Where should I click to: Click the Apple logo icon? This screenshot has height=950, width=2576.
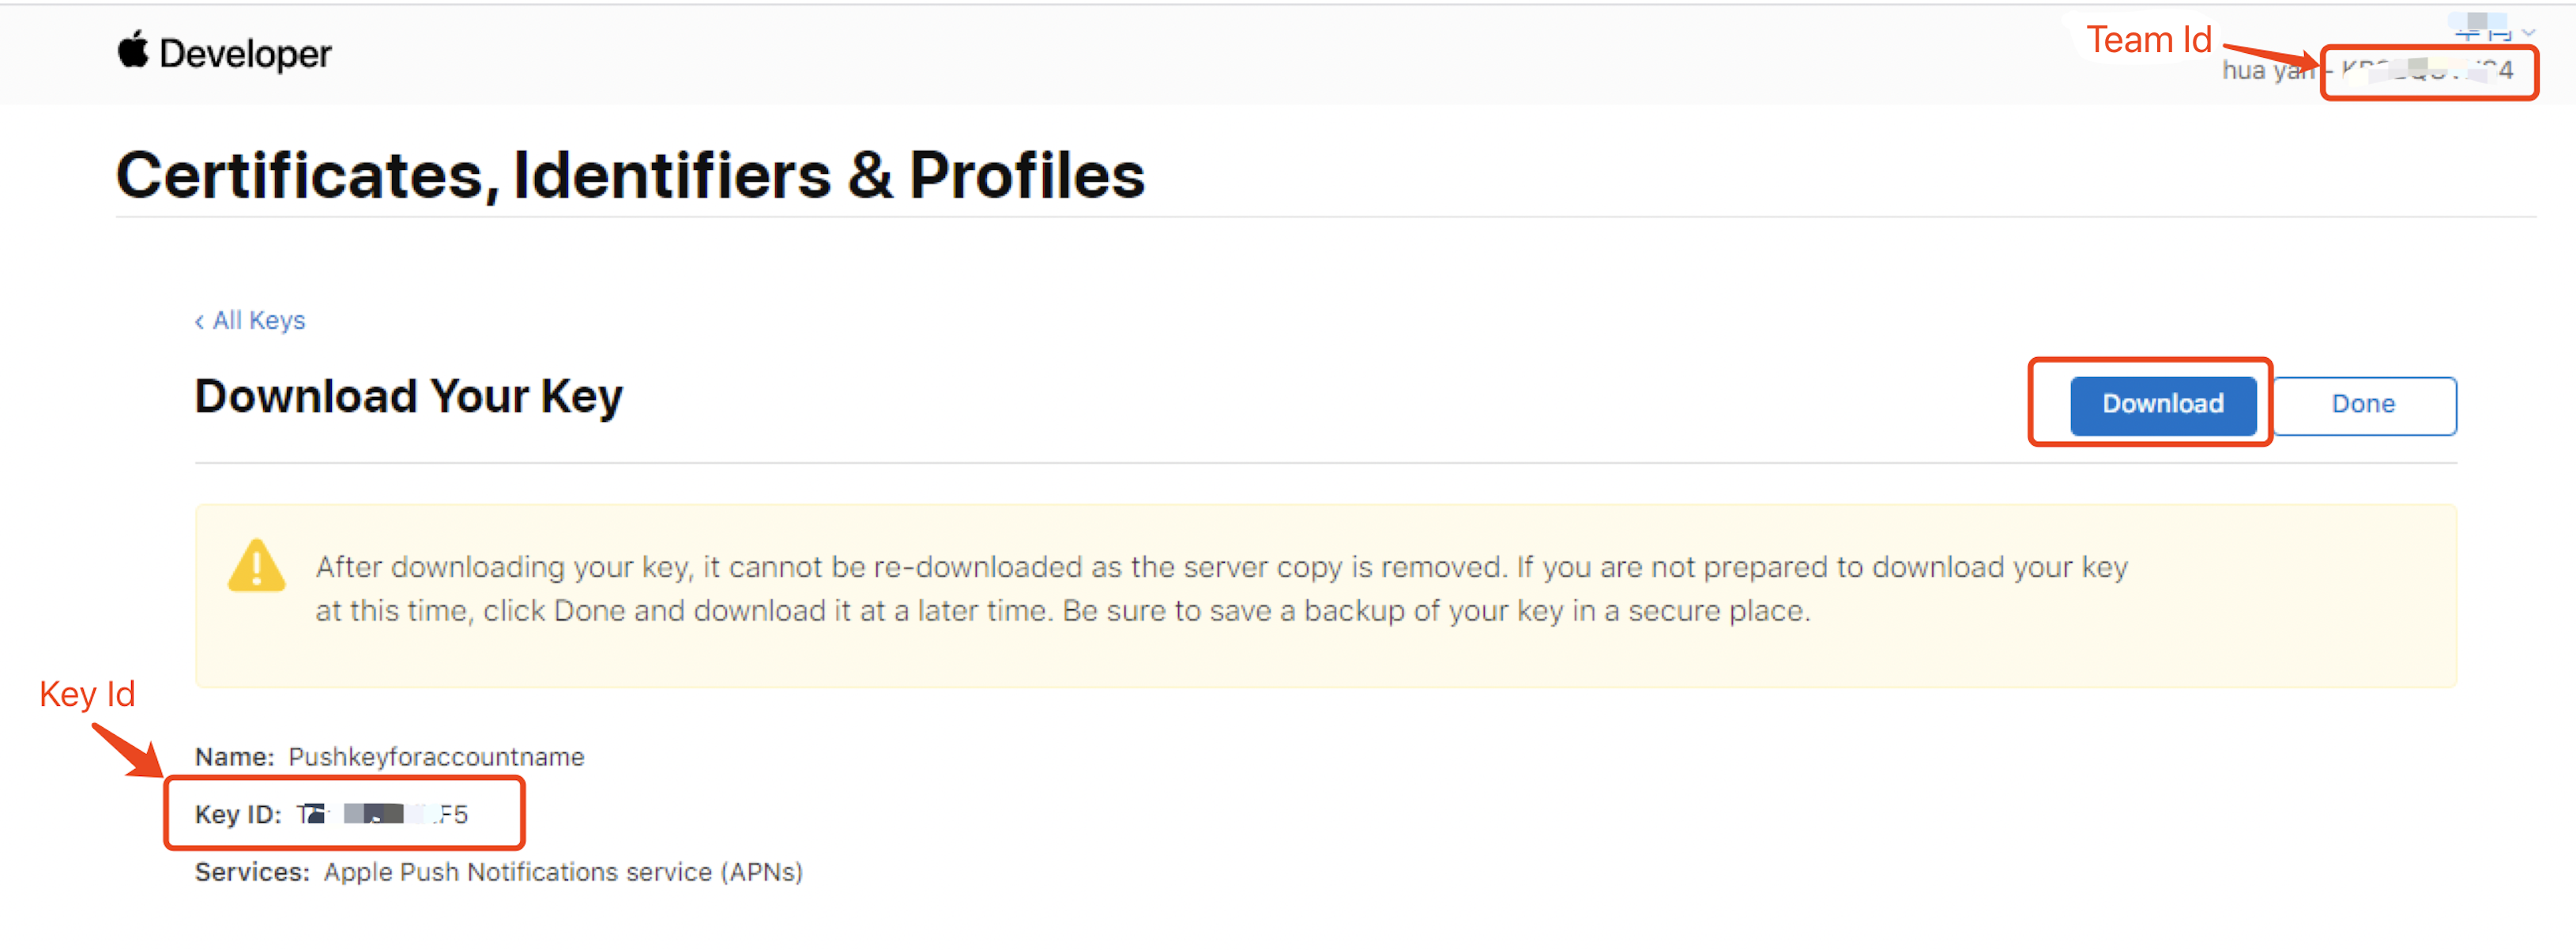pos(133,50)
